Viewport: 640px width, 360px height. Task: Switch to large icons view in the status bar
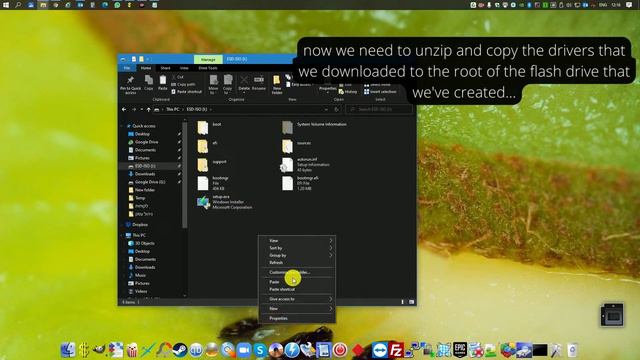(x=411, y=302)
